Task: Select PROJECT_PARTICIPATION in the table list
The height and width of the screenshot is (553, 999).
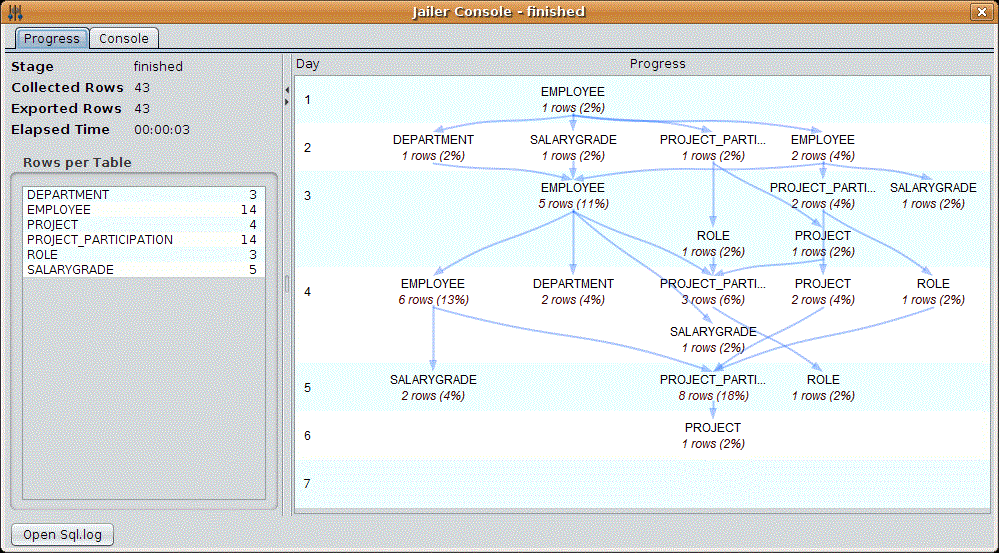Action: [100, 240]
